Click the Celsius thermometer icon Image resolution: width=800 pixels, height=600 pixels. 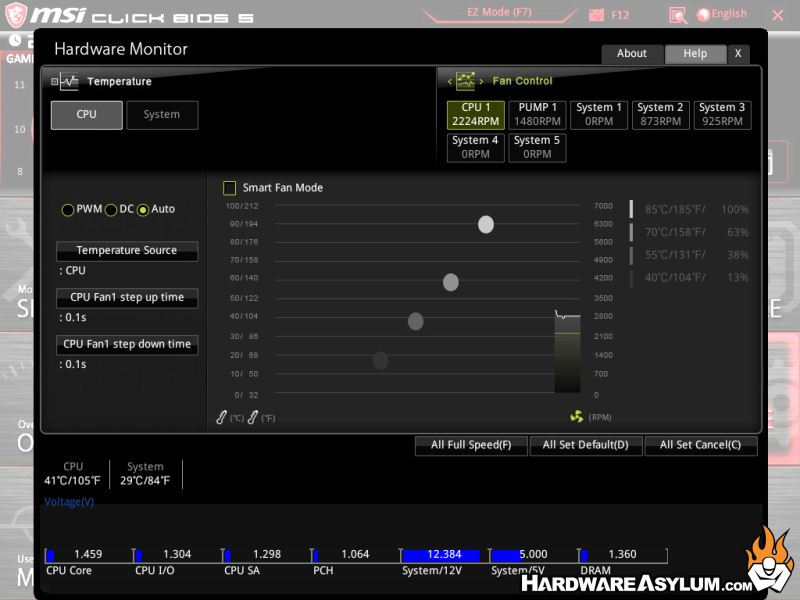tap(222, 417)
